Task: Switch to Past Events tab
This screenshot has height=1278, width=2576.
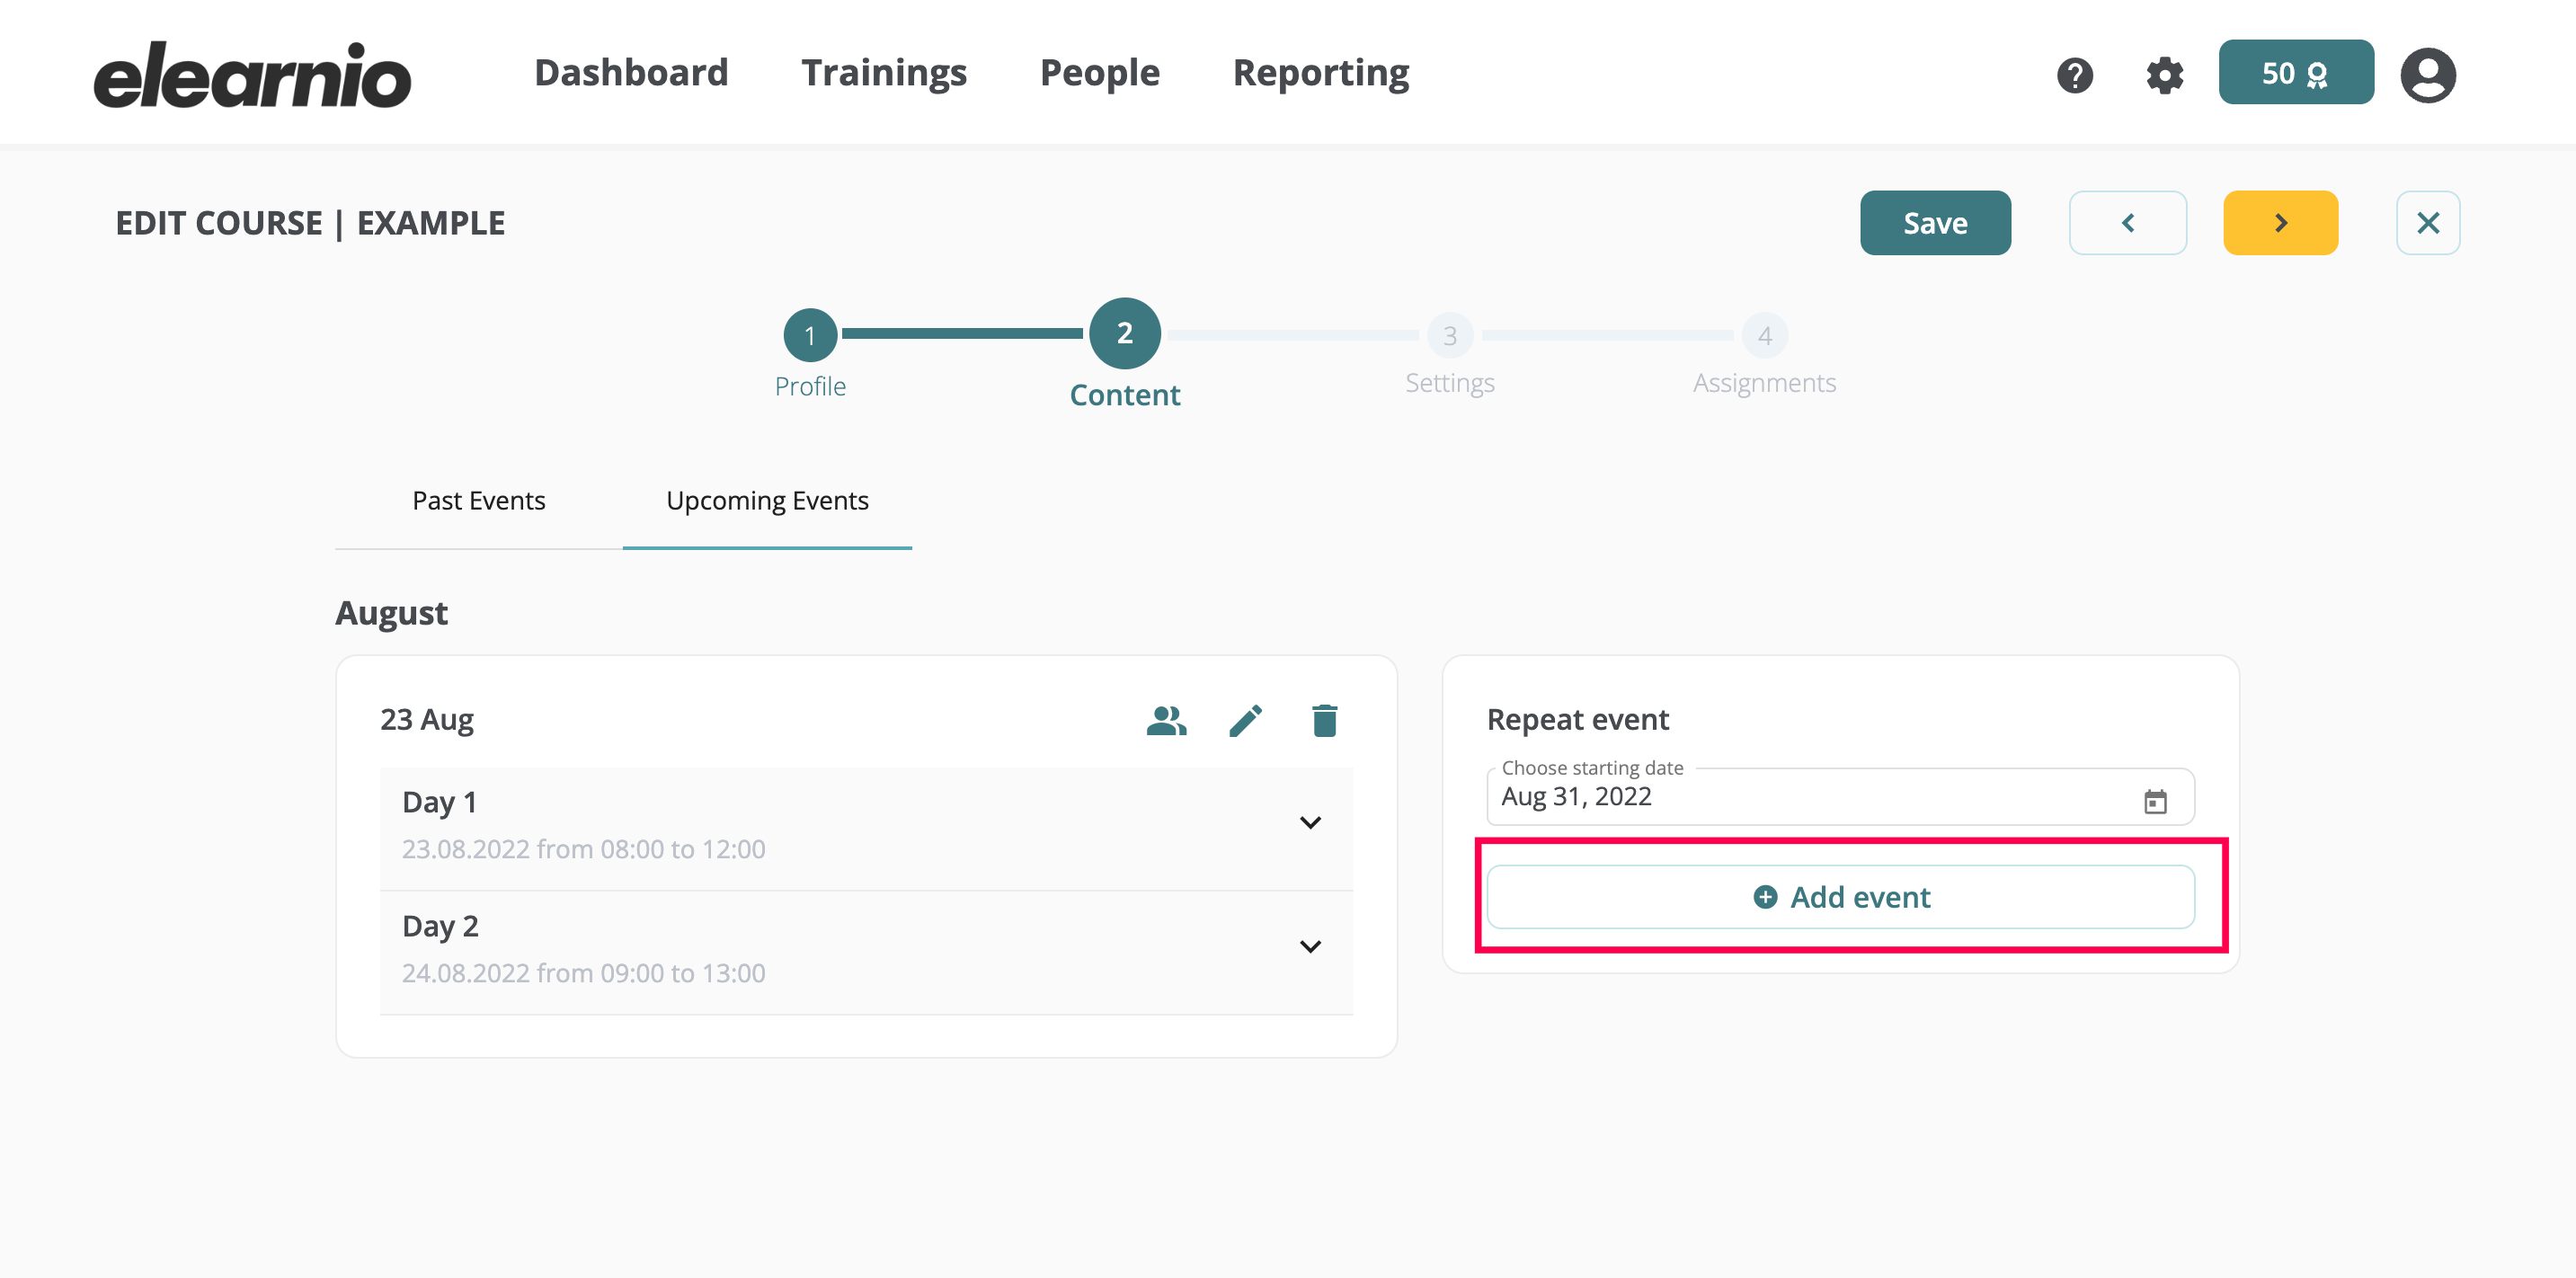Action: 479,500
